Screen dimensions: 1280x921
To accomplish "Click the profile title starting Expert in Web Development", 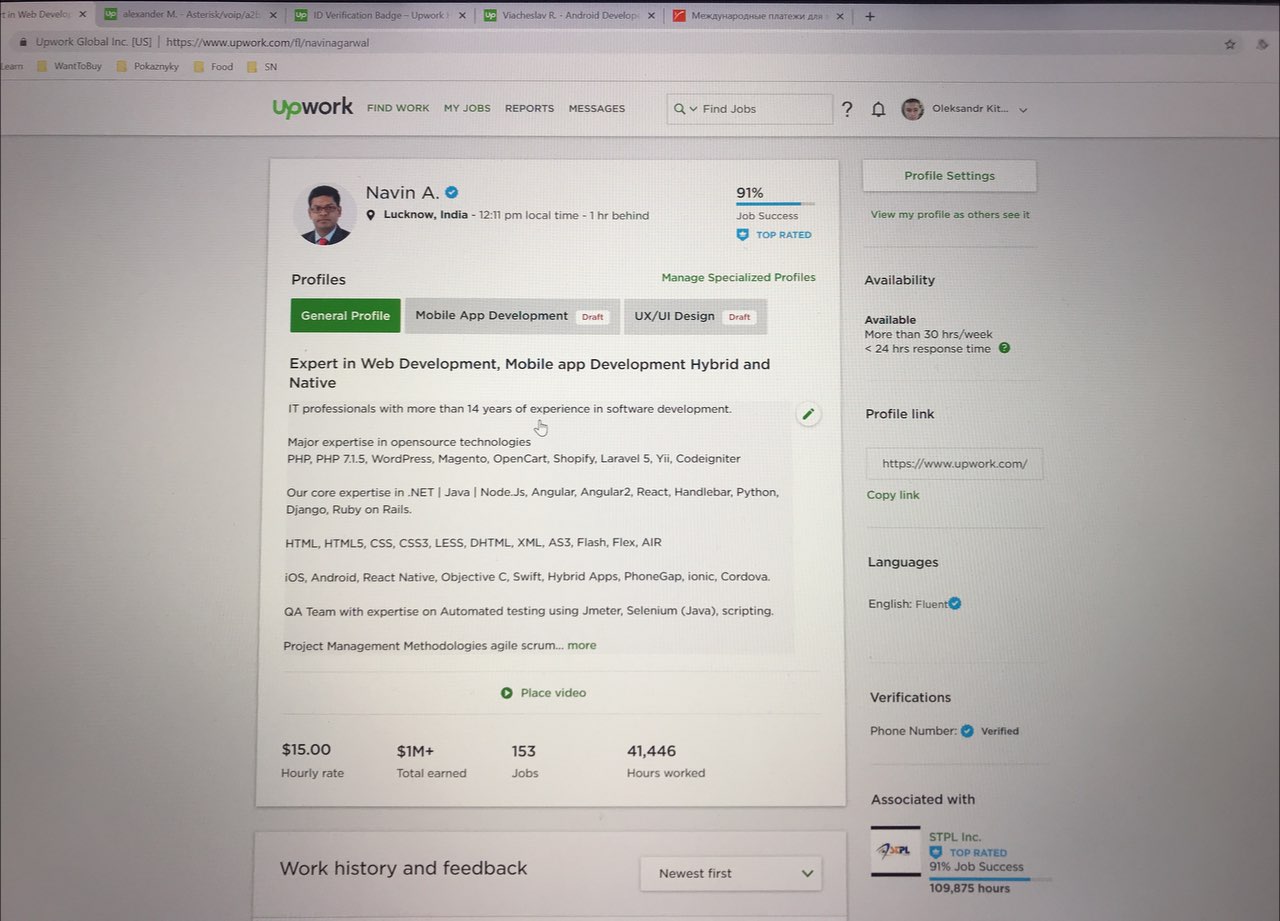I will pos(530,373).
